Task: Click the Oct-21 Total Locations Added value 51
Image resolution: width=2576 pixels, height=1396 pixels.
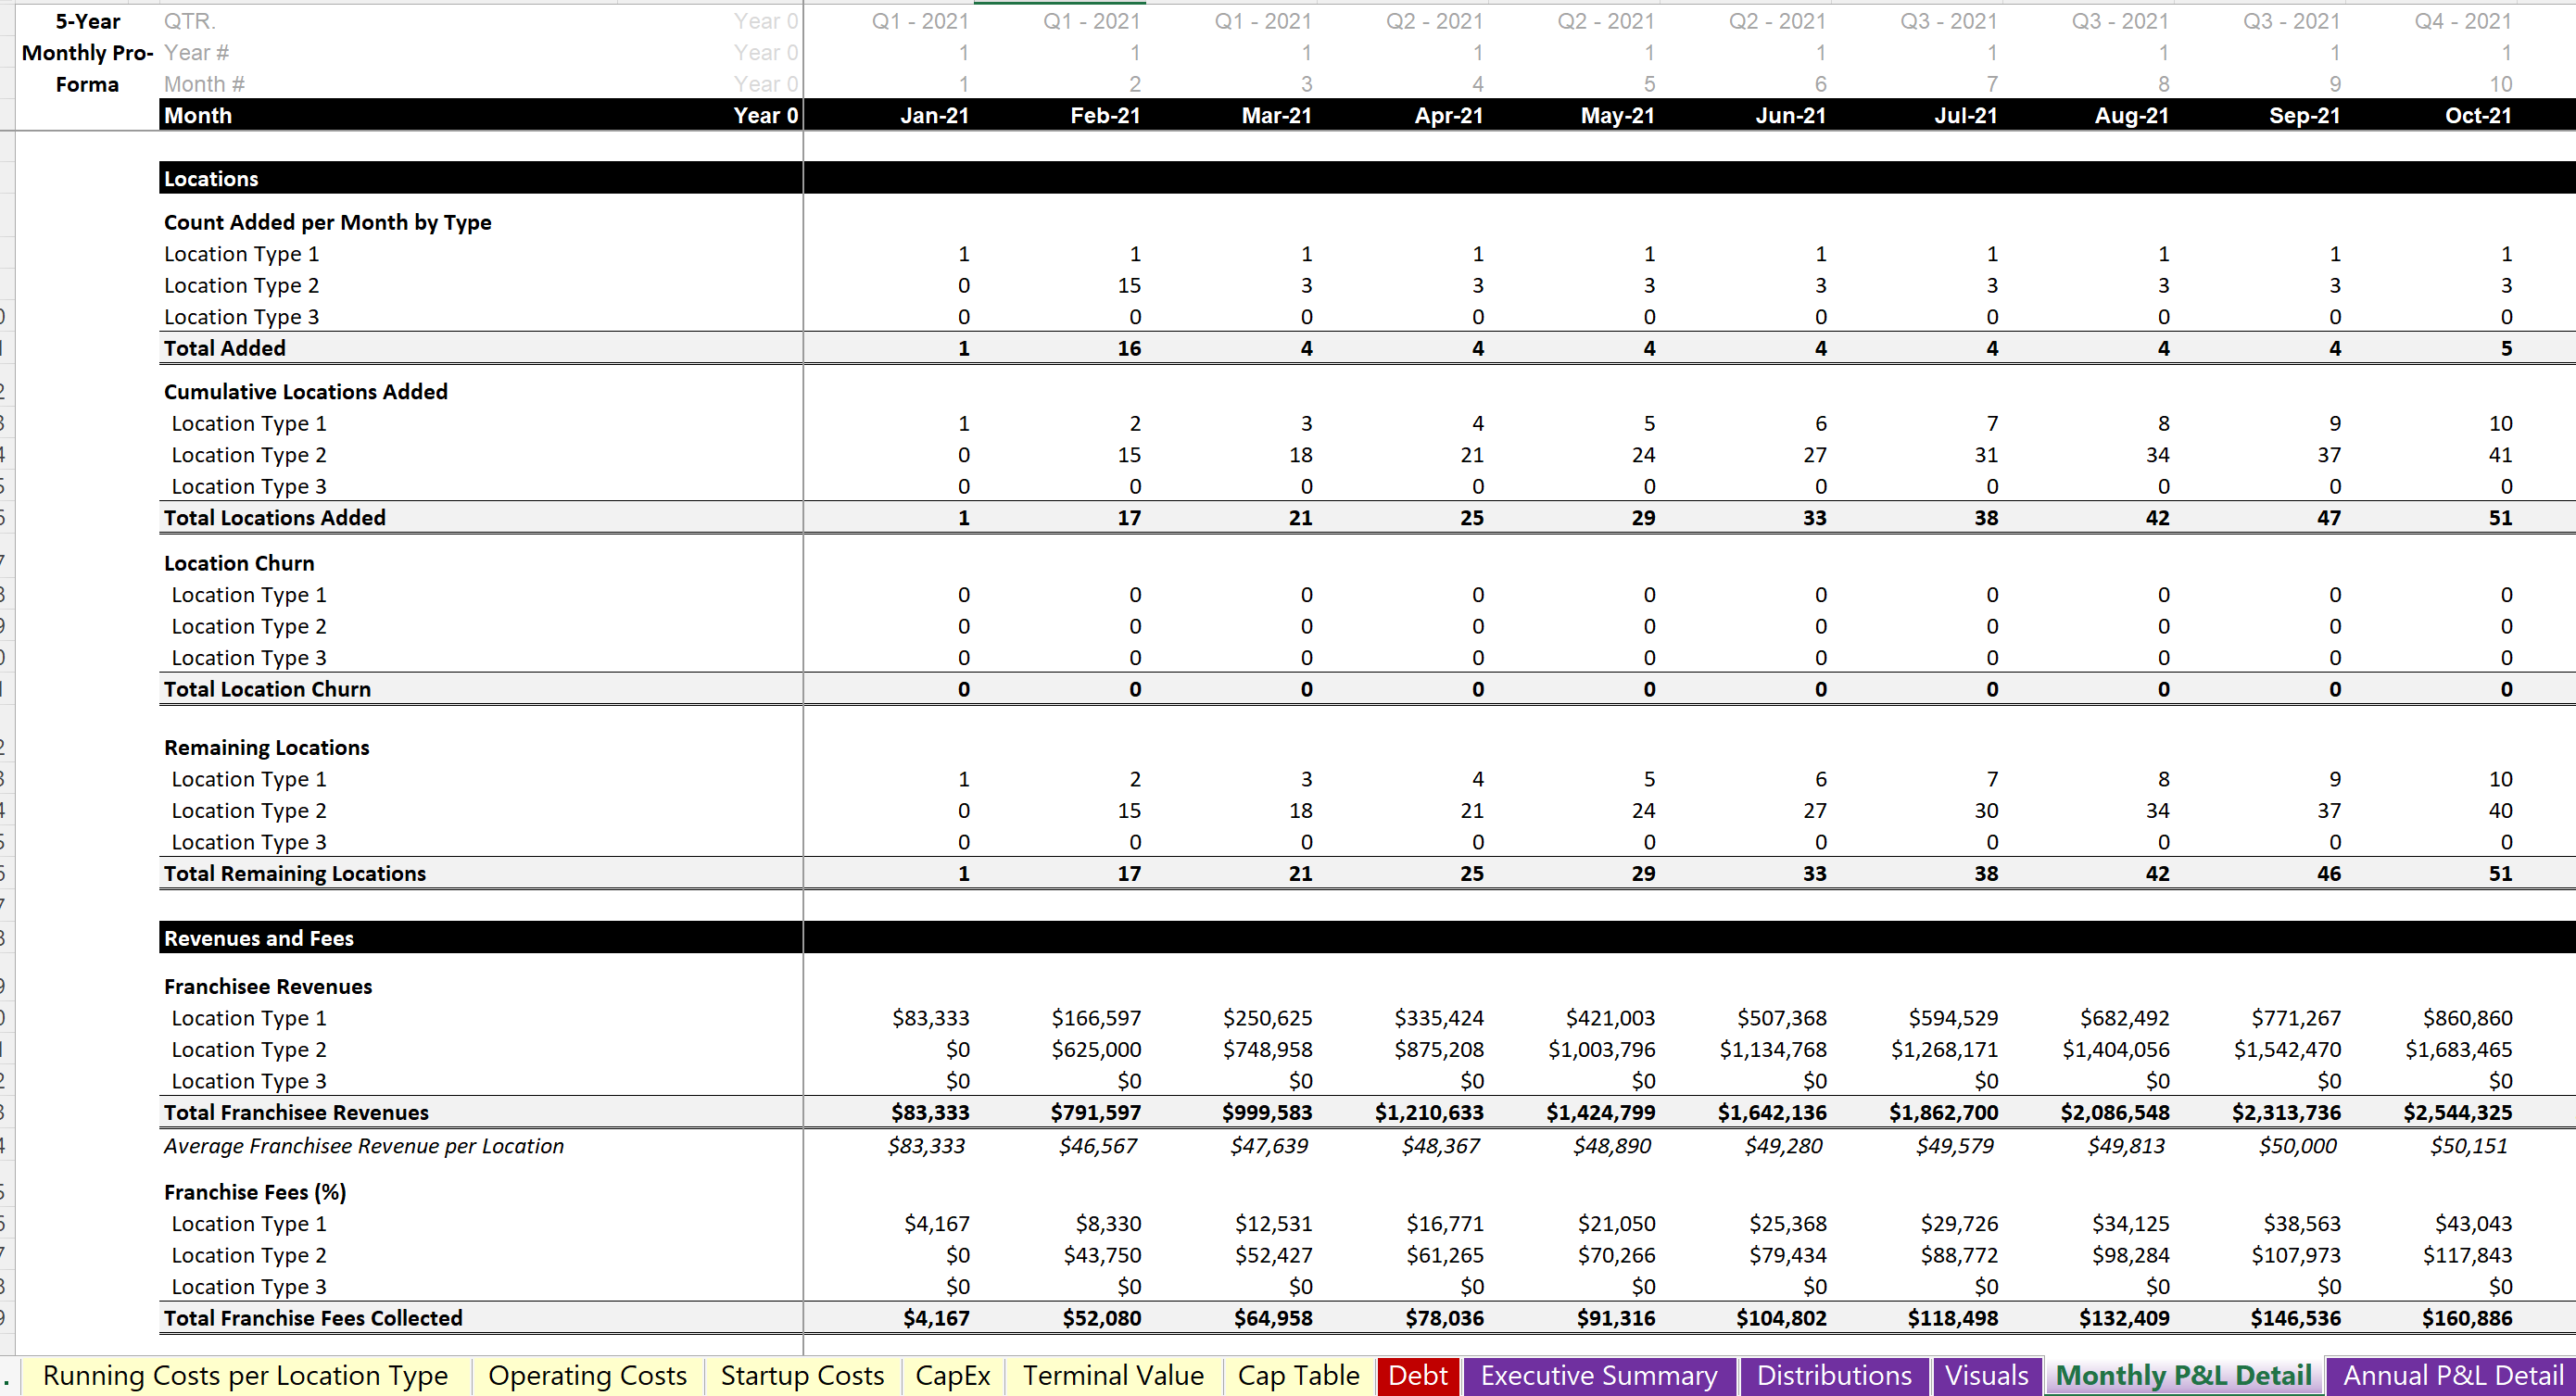Action: [2500, 517]
